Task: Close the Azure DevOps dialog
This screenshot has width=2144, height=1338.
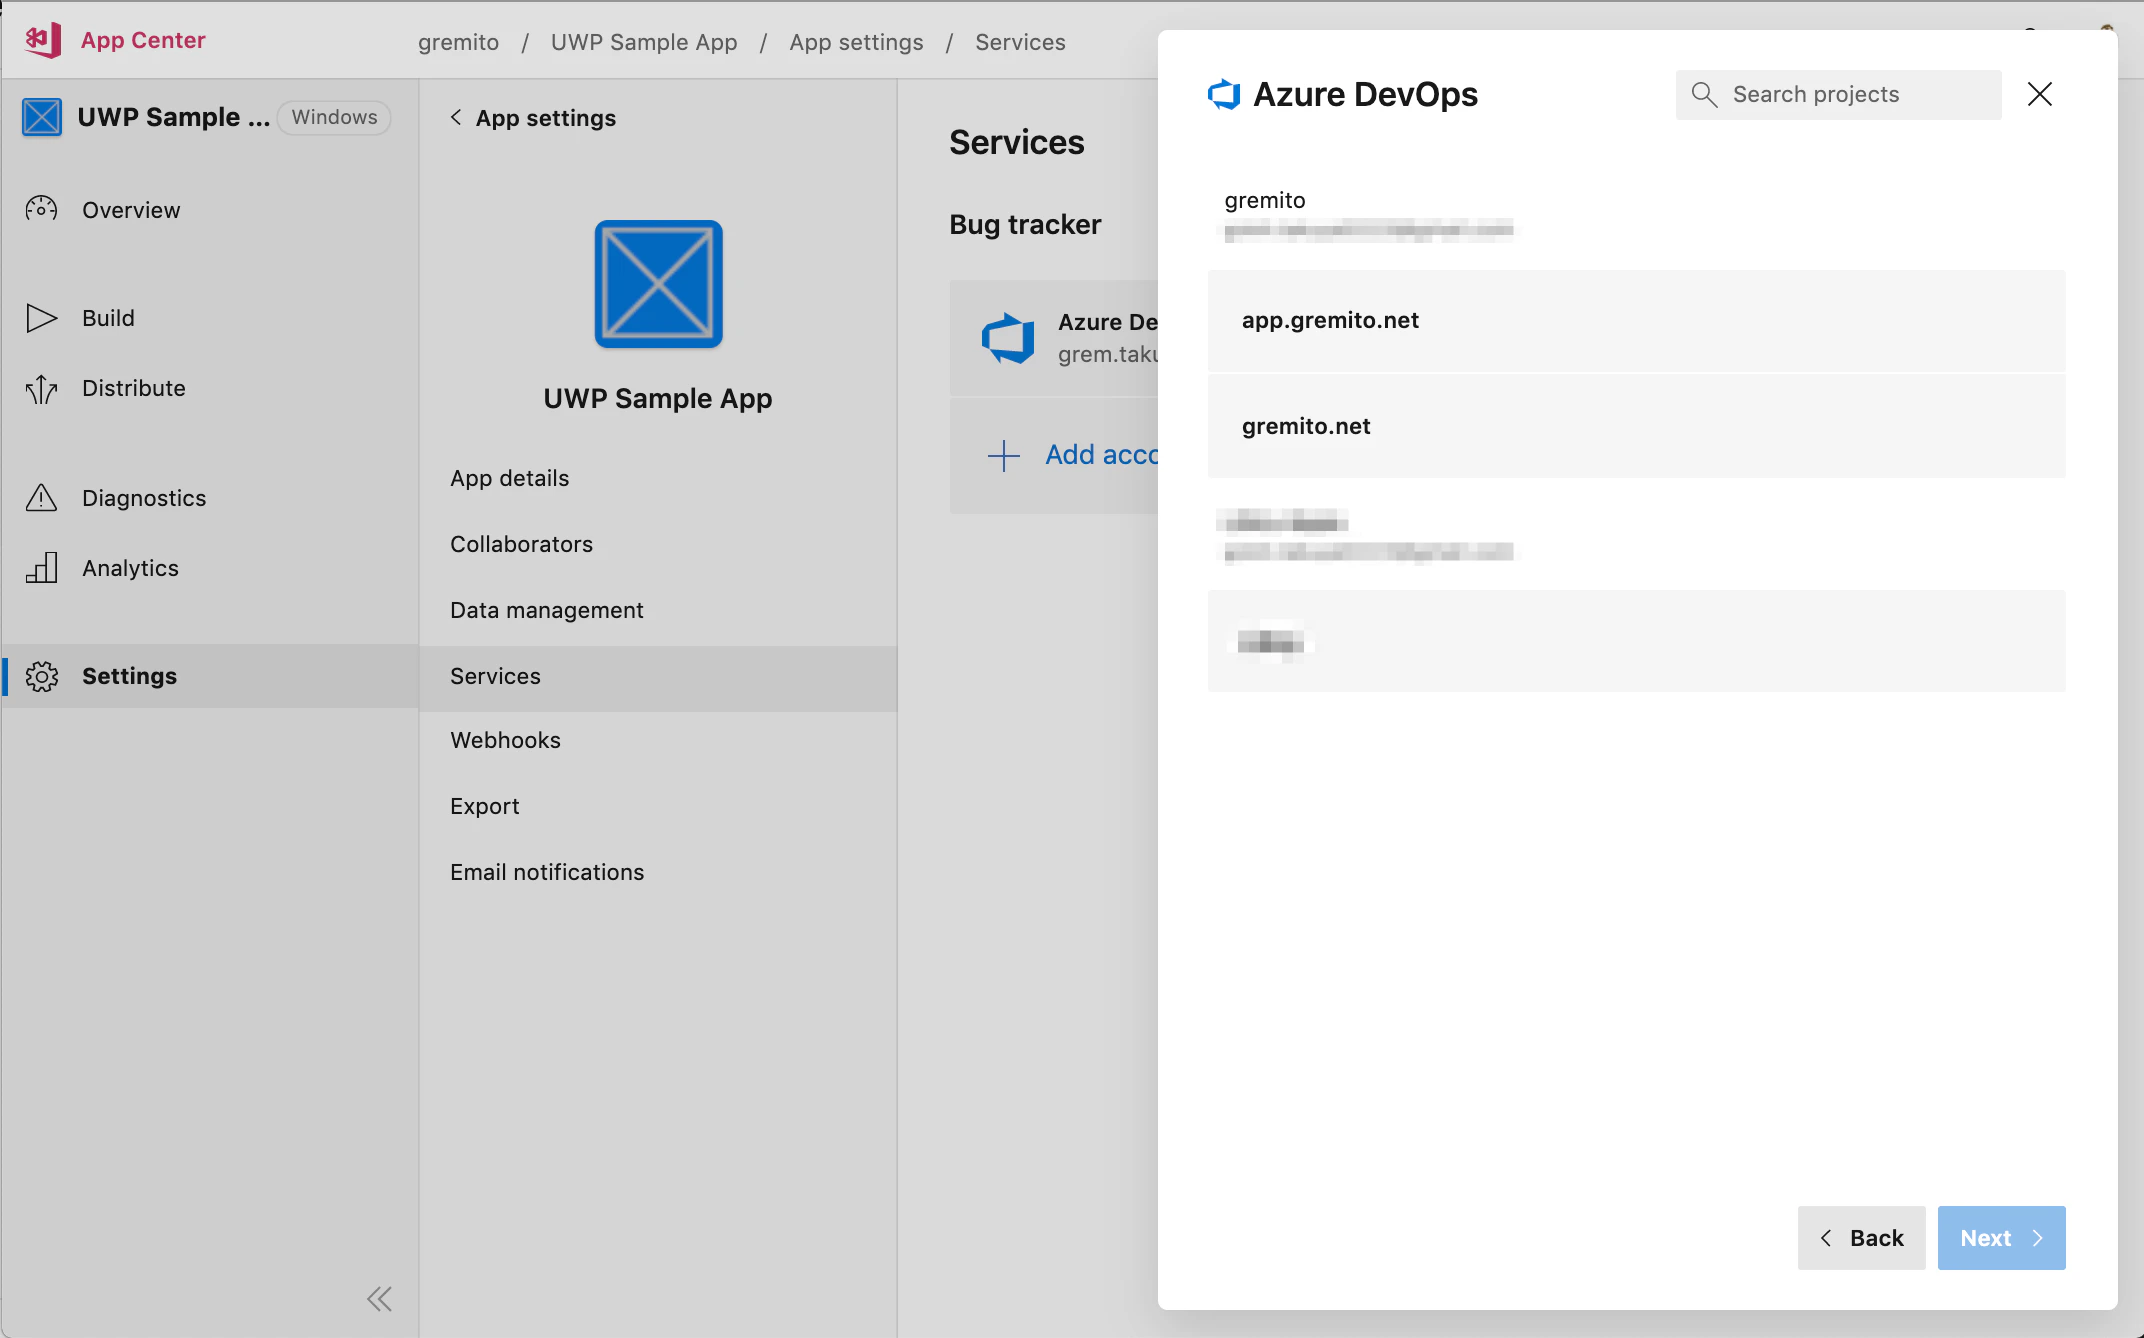Action: click(2040, 94)
